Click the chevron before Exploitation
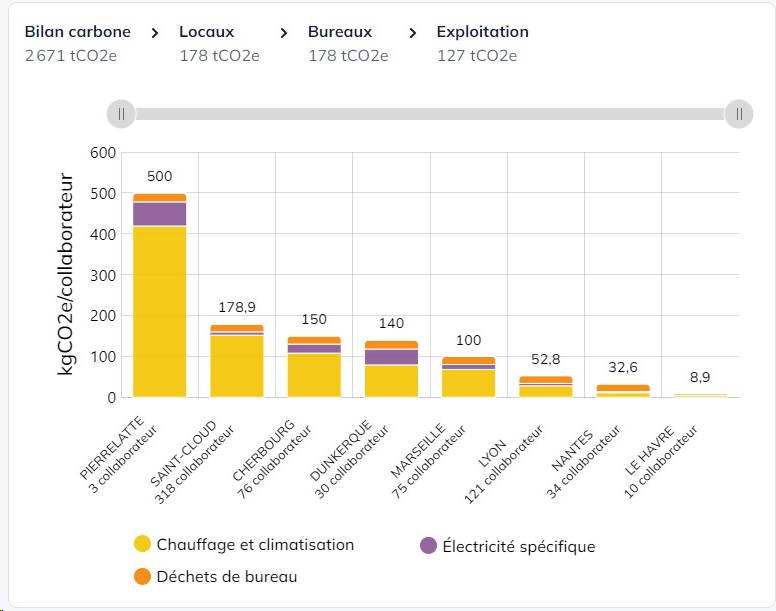Screen dimensions: 776x611 coord(413,33)
